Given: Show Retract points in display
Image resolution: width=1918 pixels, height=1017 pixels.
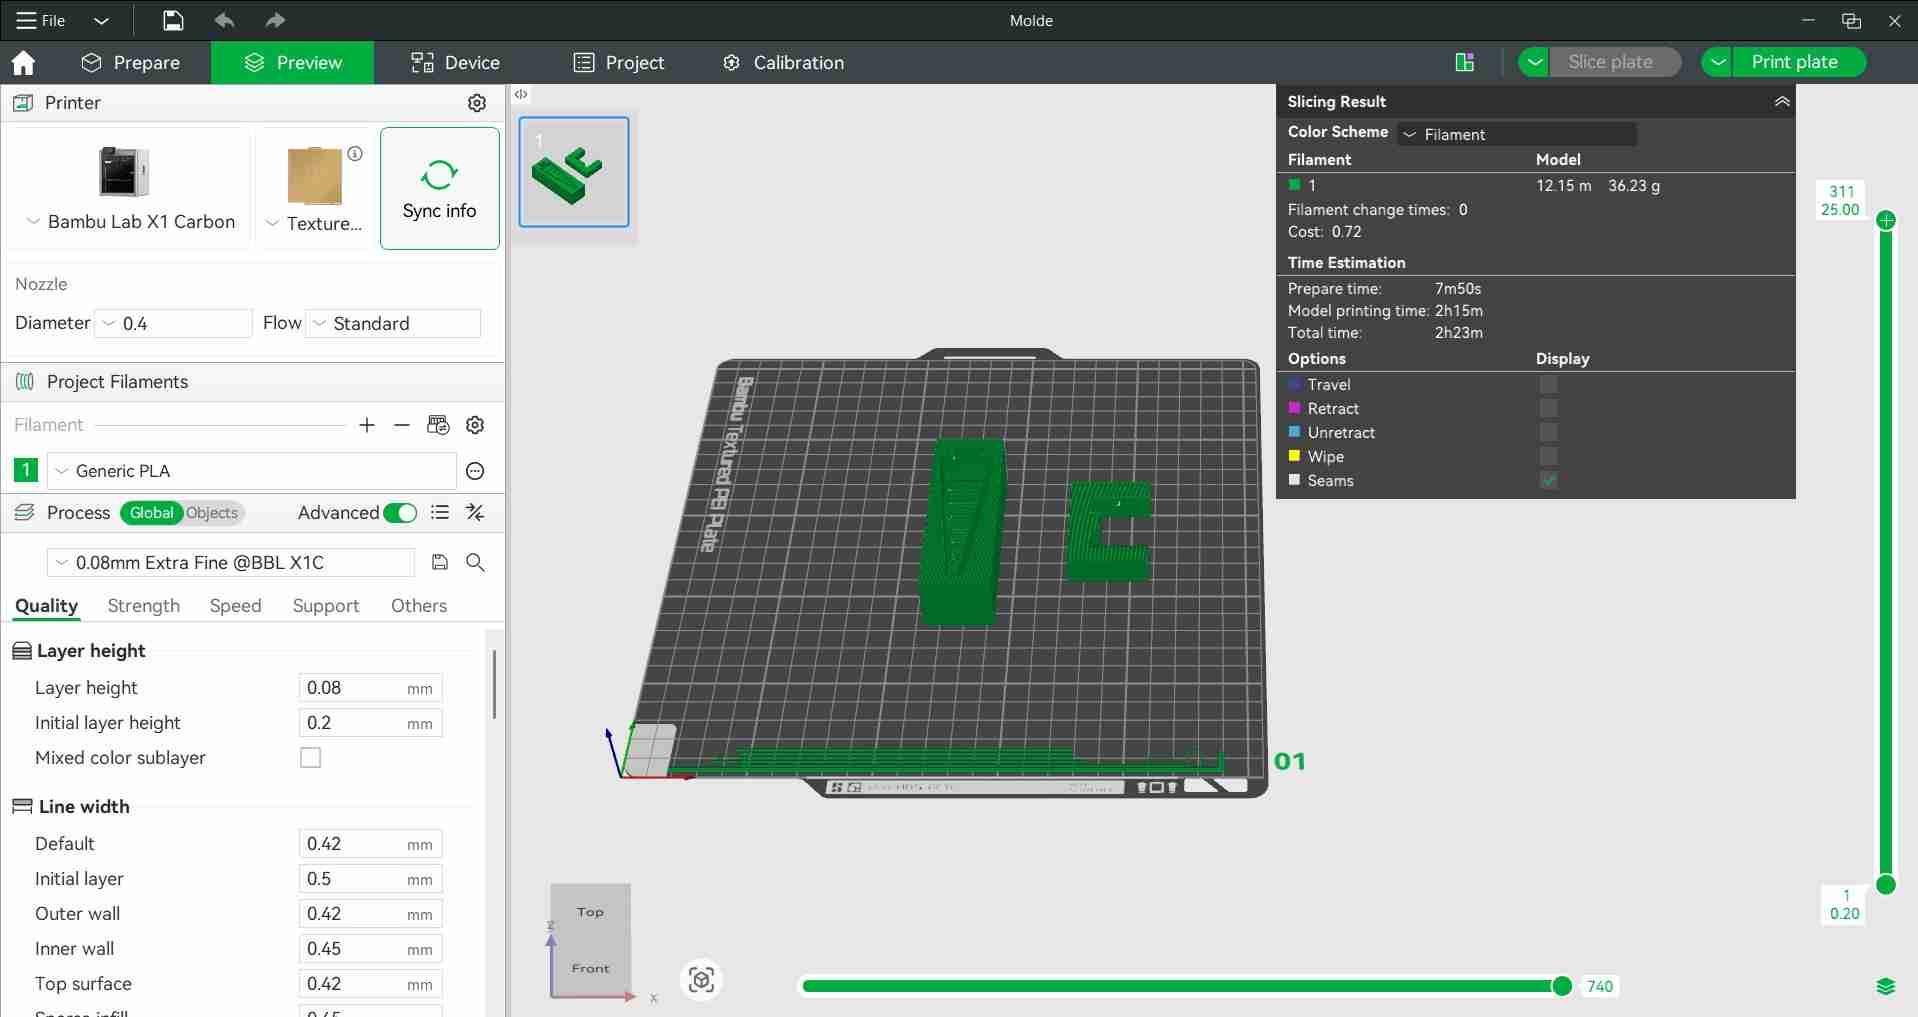Looking at the screenshot, I should pyautogui.click(x=1548, y=409).
